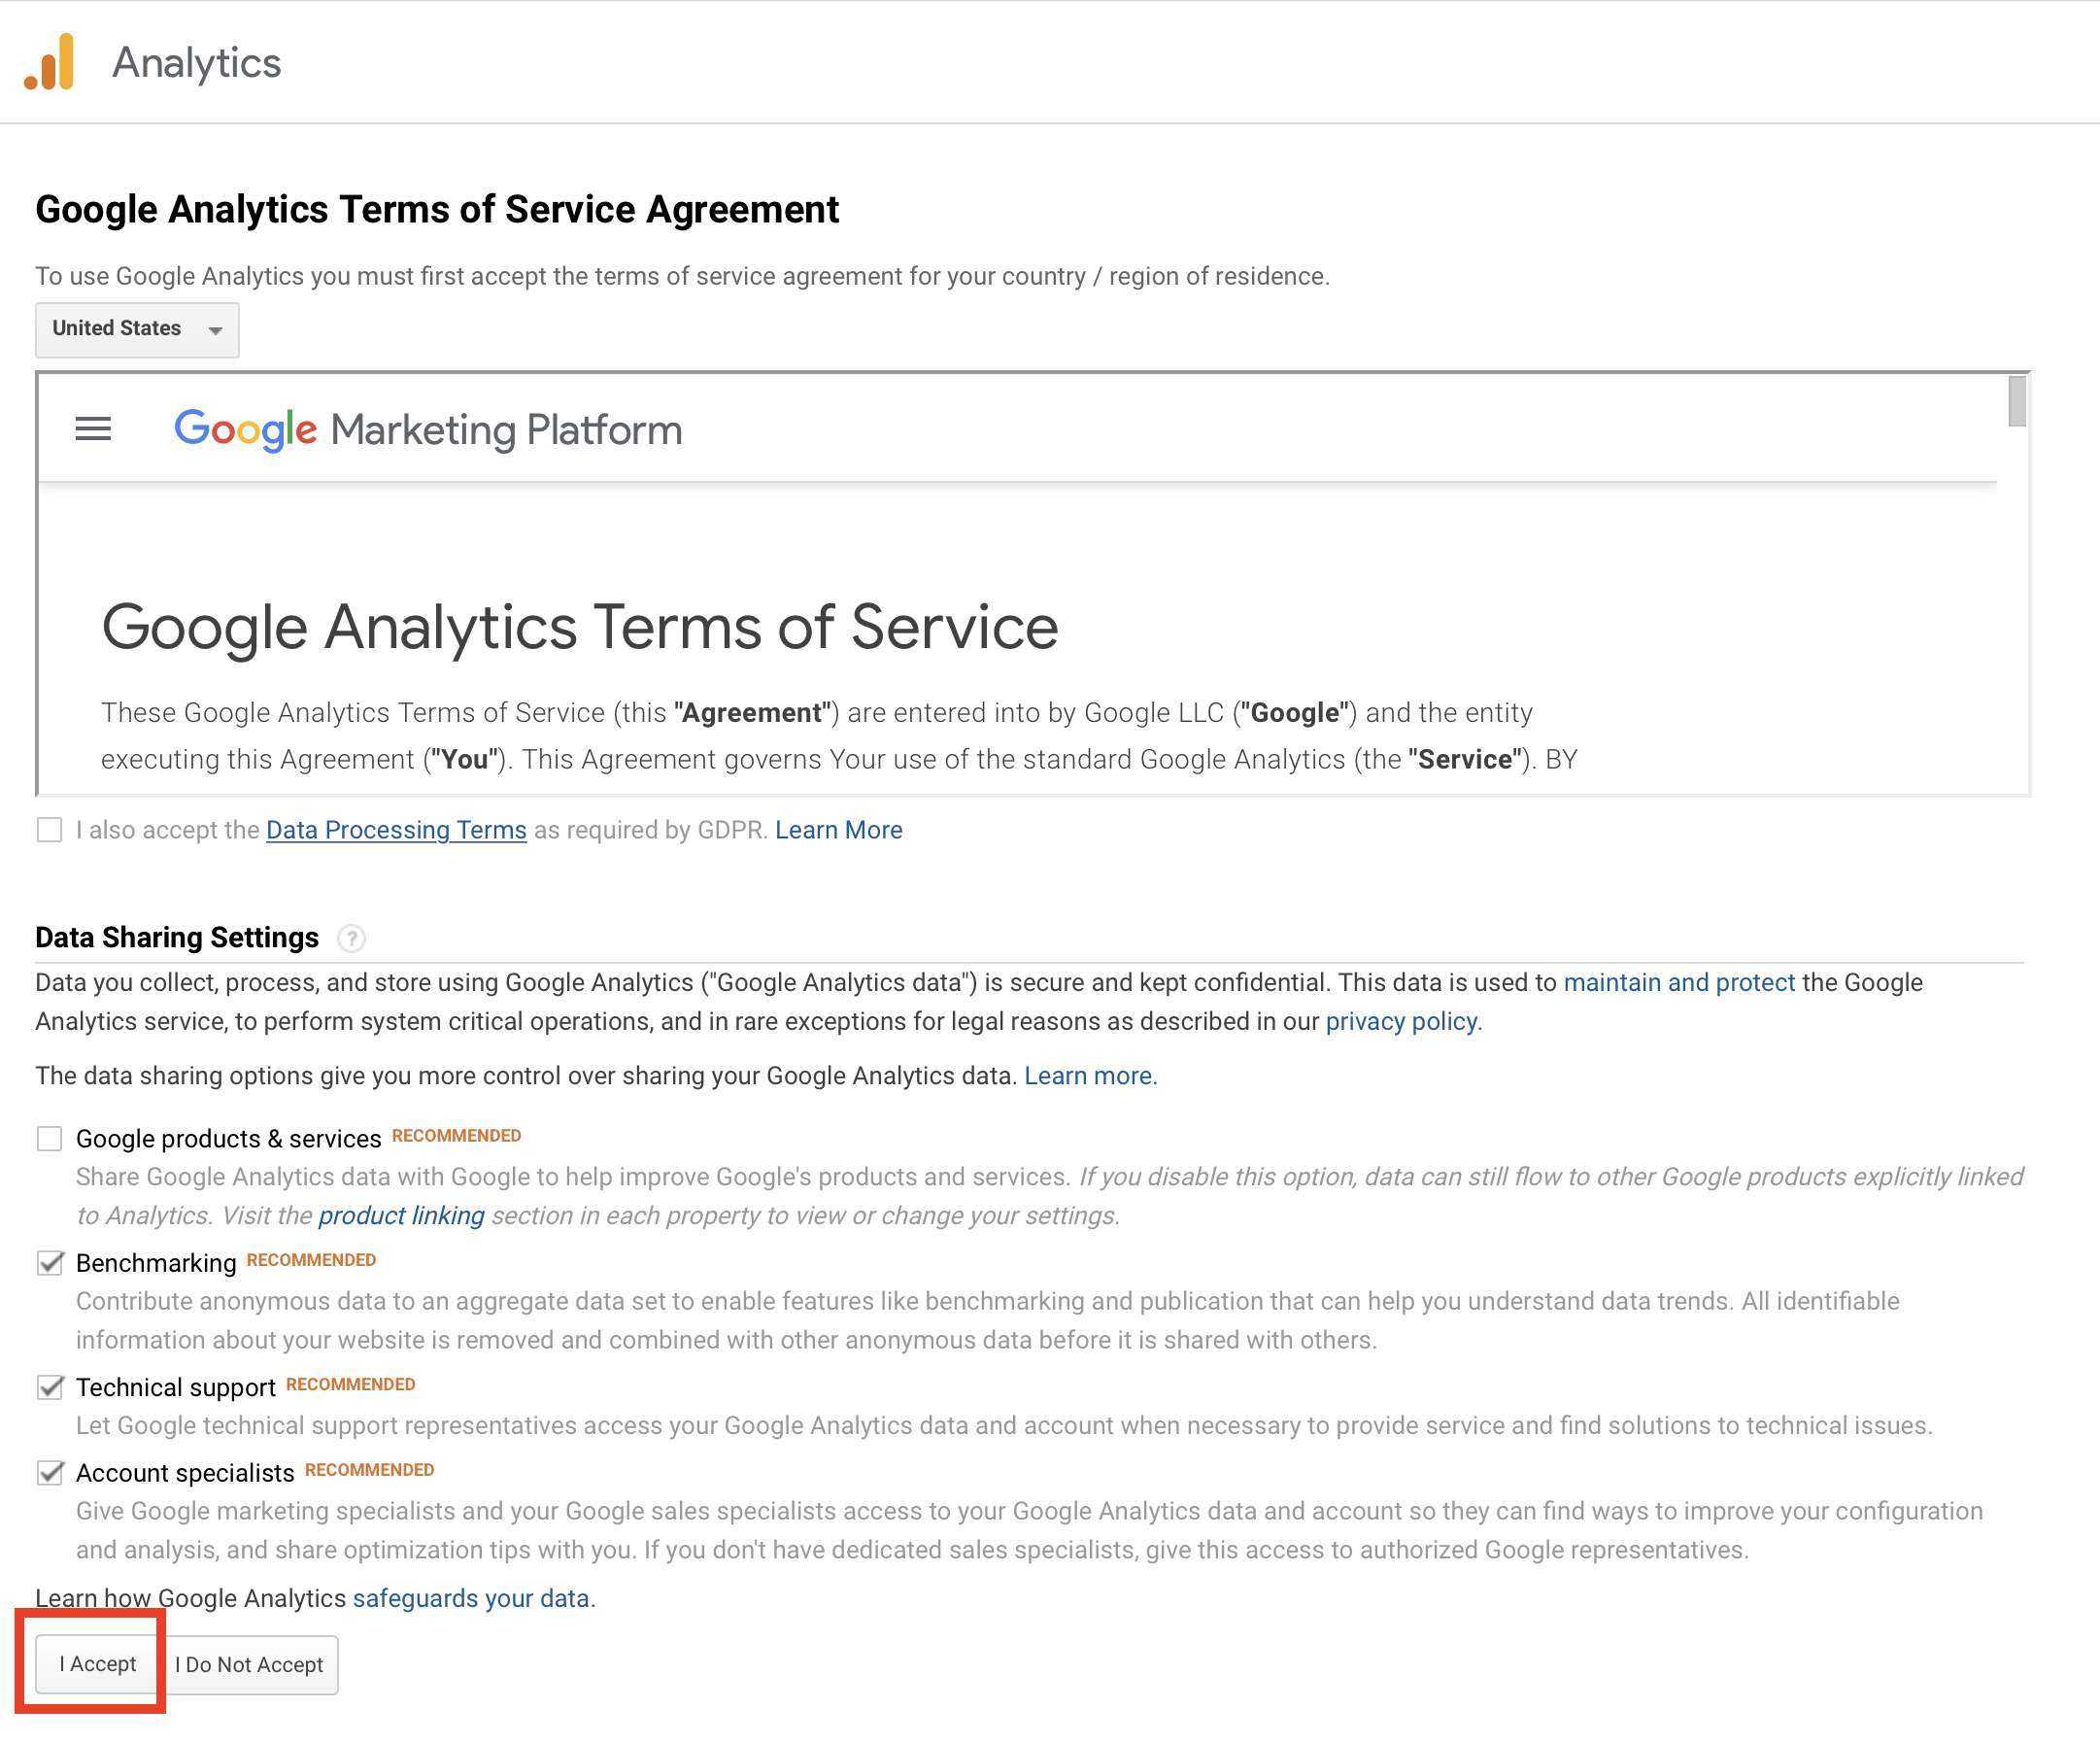Screen dimensions: 2100x1743
Task: Check the Data Processing Terms GDPR checkbox
Action: point(49,830)
